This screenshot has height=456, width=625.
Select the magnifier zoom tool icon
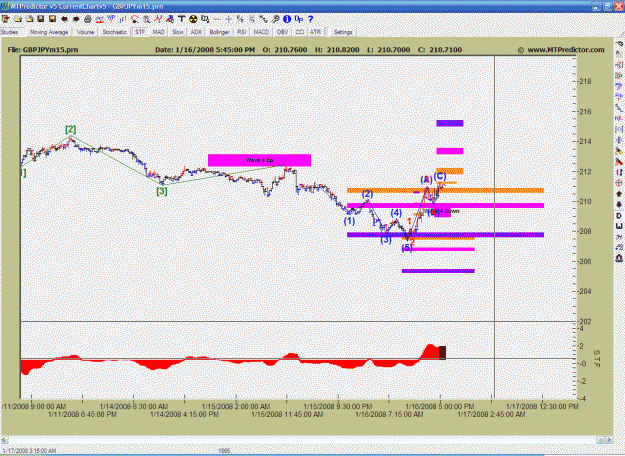[147, 19]
